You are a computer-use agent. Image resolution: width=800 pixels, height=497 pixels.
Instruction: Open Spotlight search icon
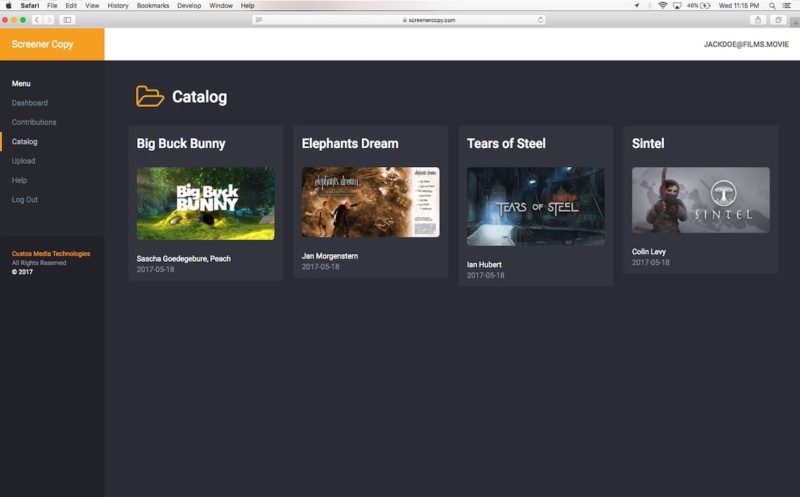click(x=772, y=6)
